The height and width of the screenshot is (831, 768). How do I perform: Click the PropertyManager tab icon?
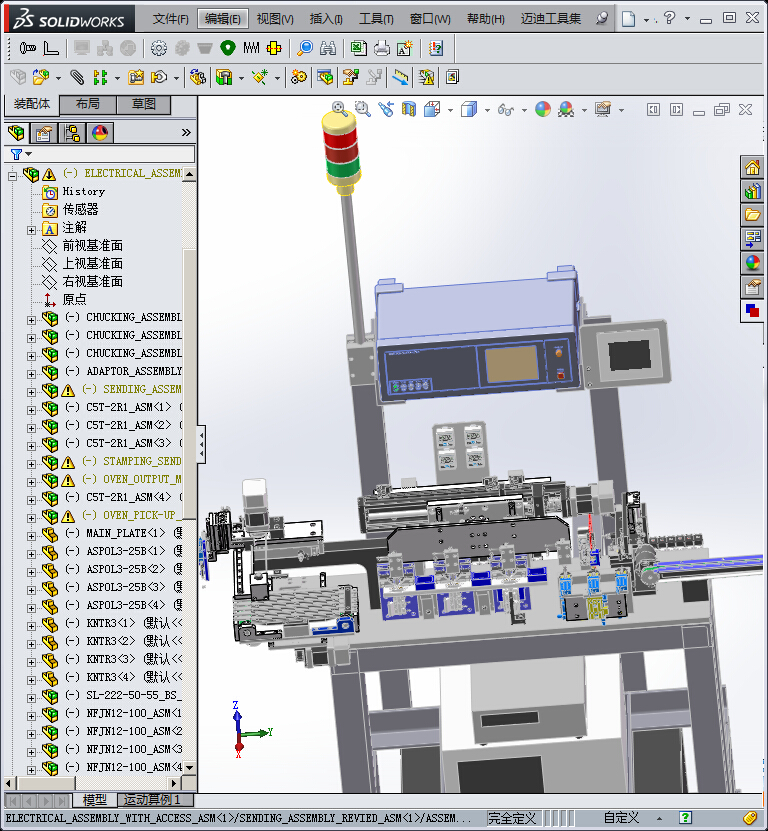point(43,133)
